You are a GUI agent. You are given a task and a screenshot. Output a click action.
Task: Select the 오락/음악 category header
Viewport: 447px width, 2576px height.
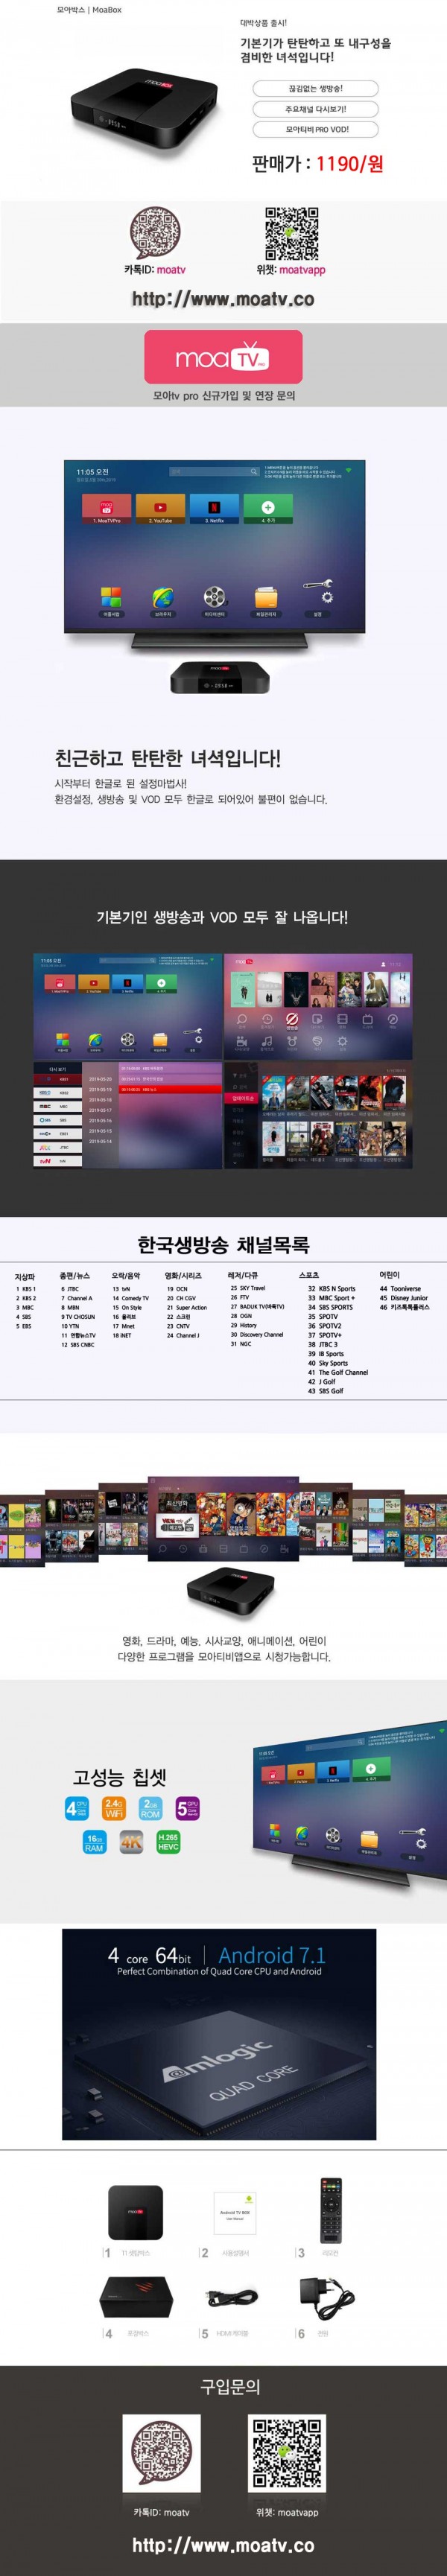tap(126, 1276)
